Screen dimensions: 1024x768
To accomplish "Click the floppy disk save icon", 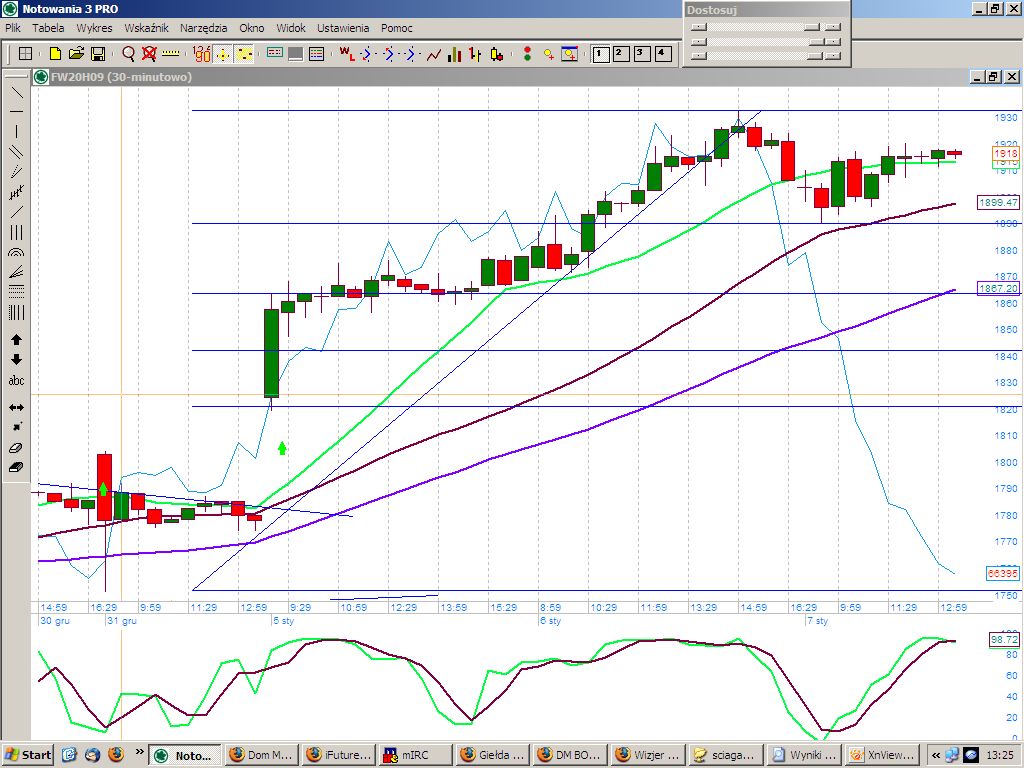I will click(x=98, y=54).
